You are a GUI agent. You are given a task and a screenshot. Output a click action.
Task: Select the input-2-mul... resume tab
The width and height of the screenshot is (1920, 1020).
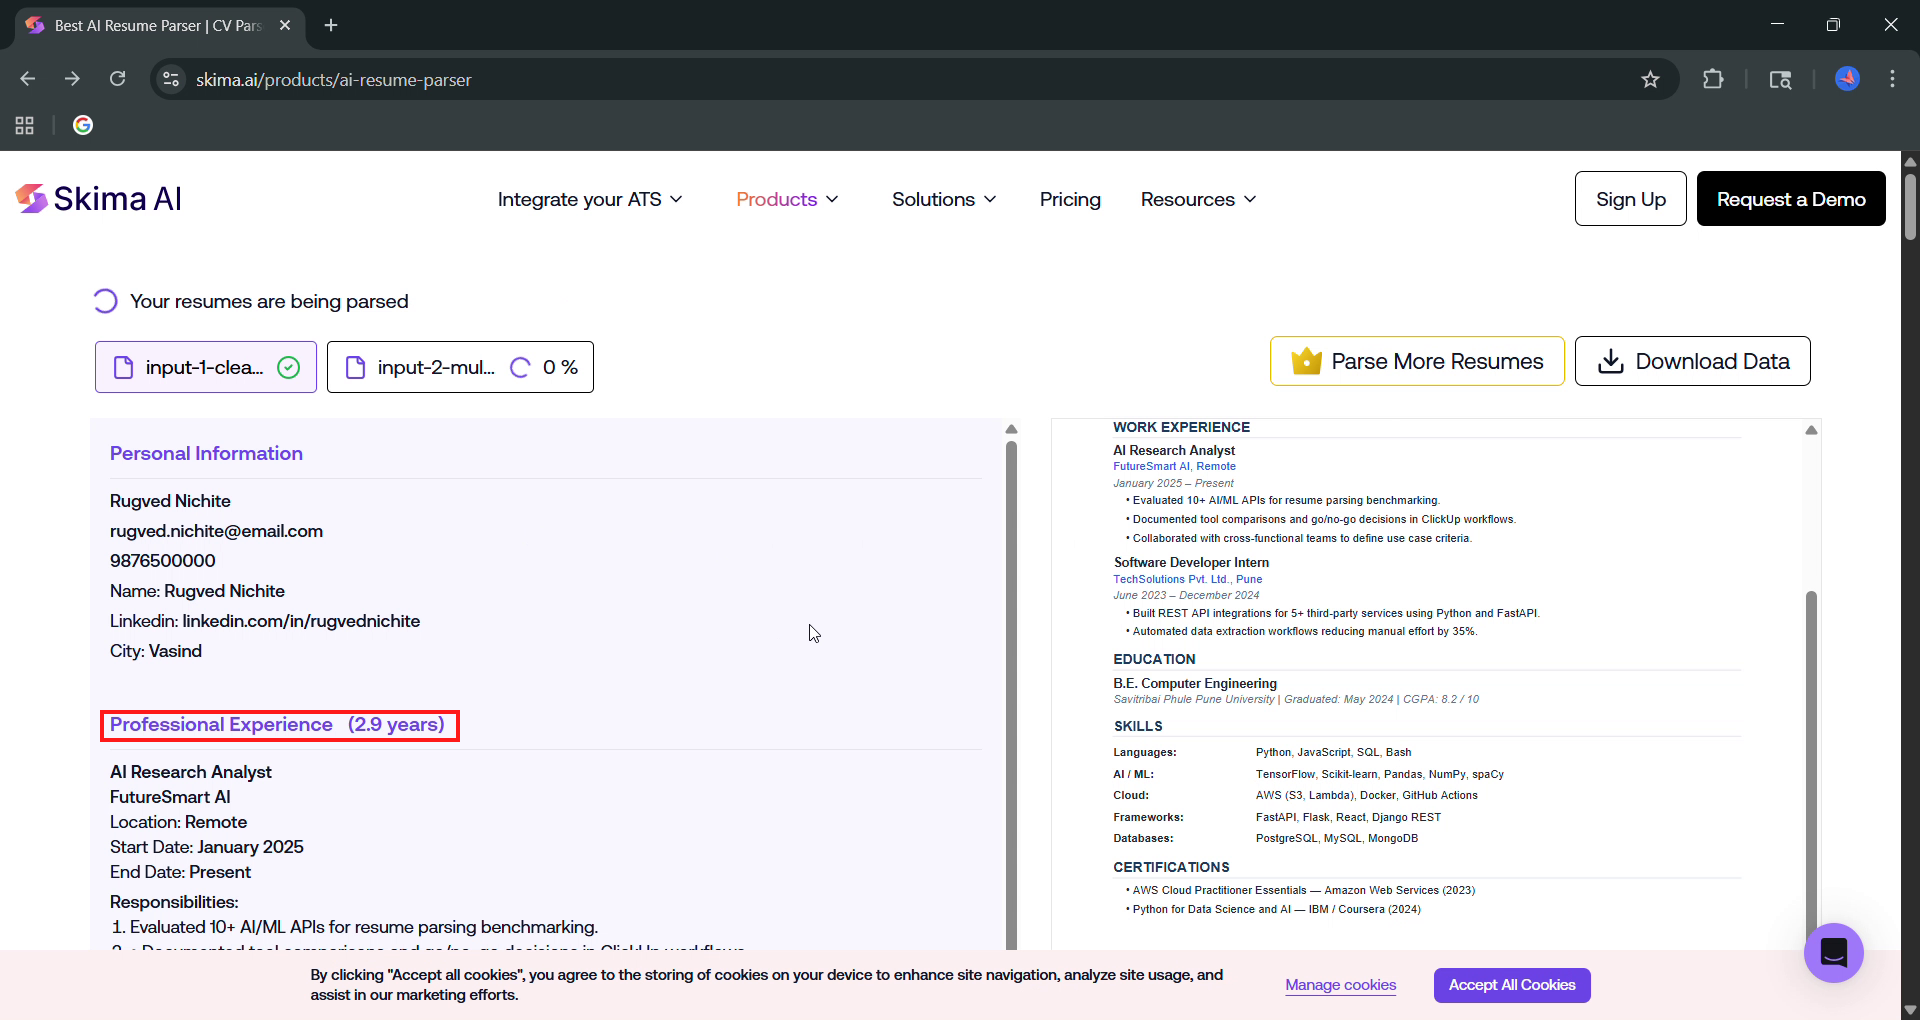pyautogui.click(x=460, y=367)
